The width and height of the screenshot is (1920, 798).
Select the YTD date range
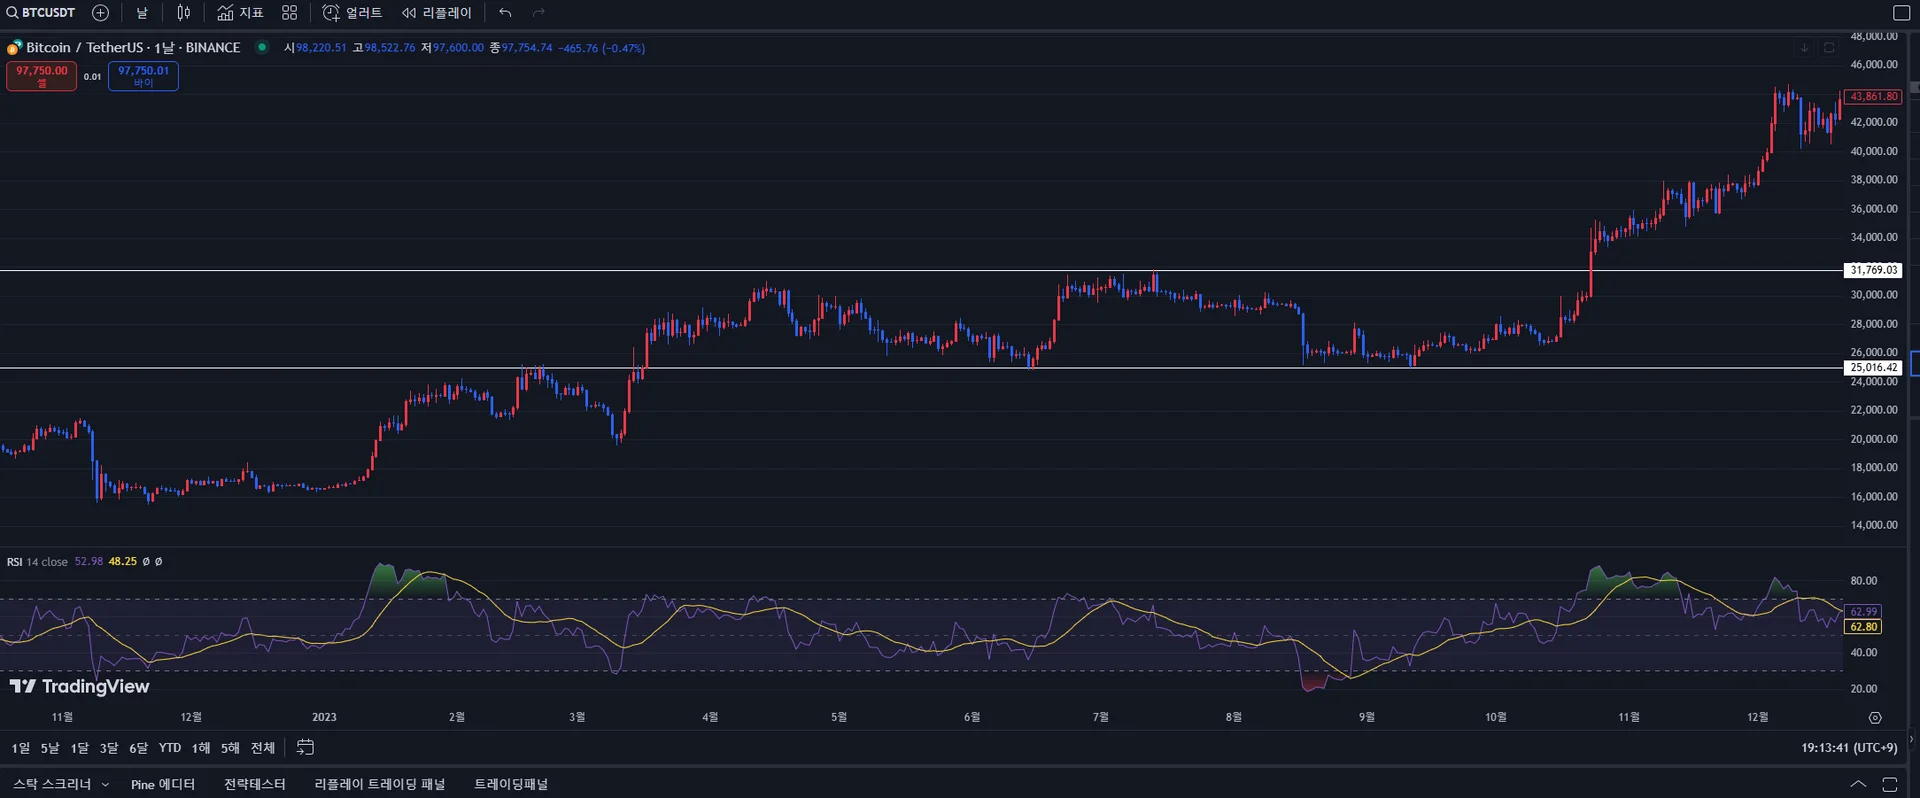pyautogui.click(x=170, y=748)
